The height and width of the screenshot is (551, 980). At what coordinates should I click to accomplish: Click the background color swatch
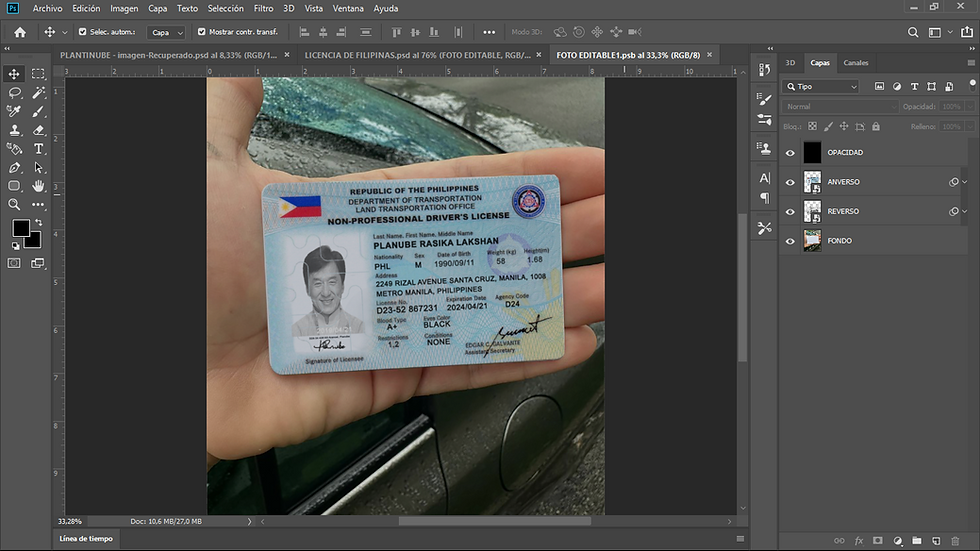click(x=35, y=242)
